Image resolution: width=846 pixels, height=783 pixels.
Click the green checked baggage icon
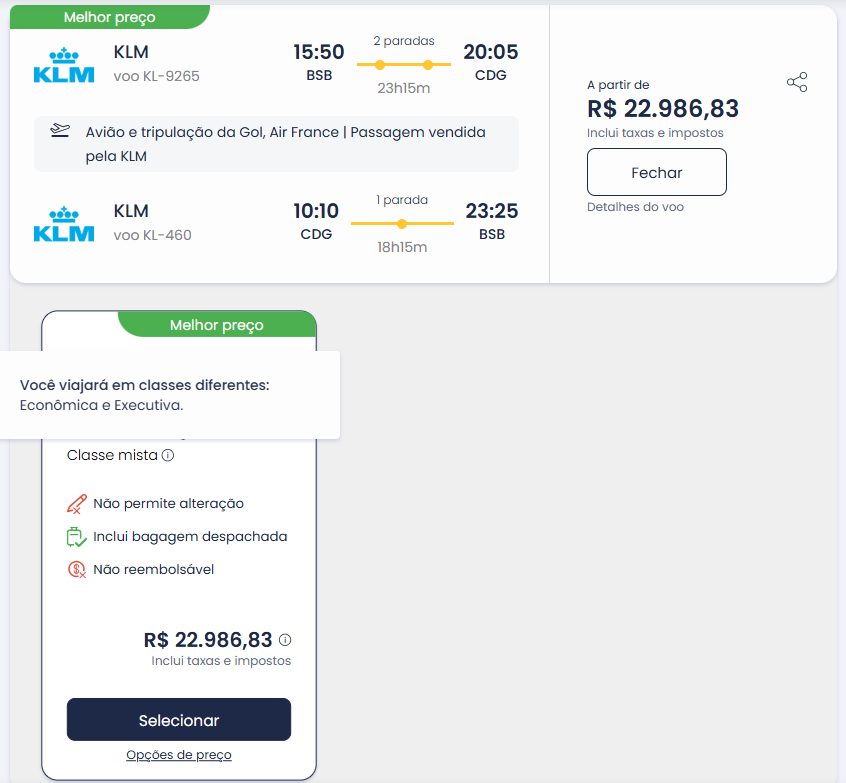click(x=77, y=537)
